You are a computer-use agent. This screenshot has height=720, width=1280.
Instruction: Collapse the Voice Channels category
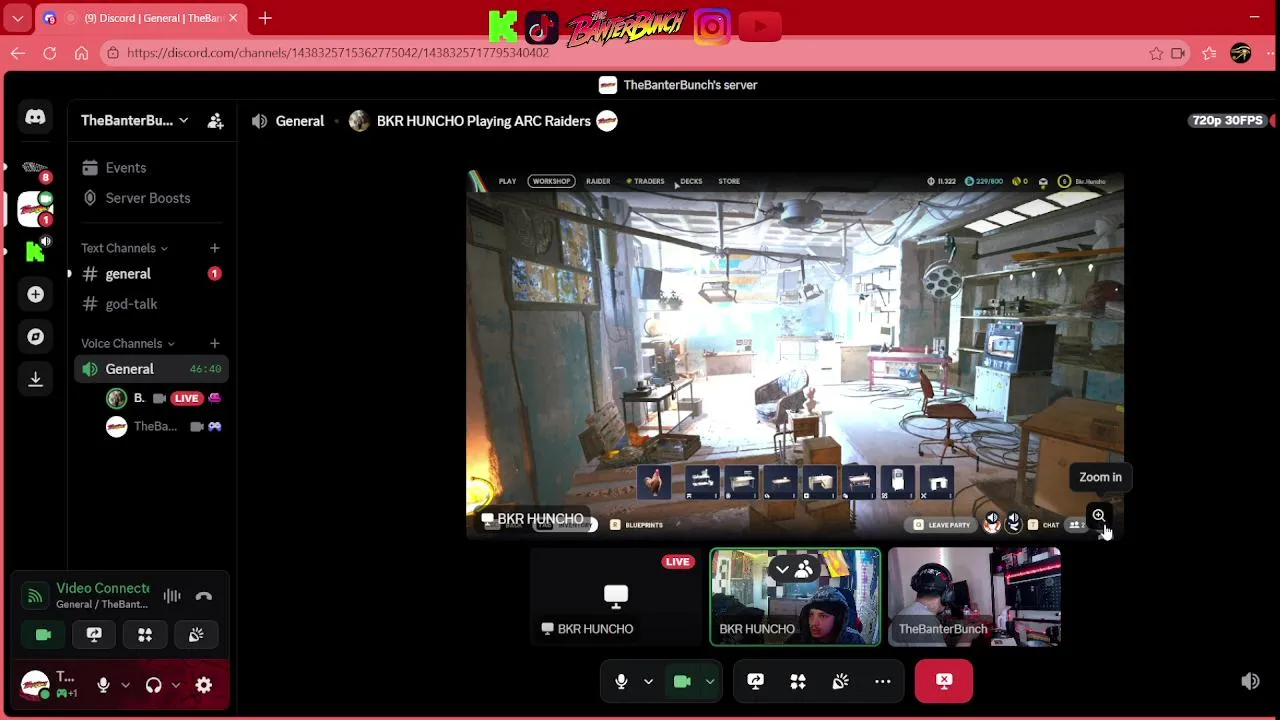127,343
